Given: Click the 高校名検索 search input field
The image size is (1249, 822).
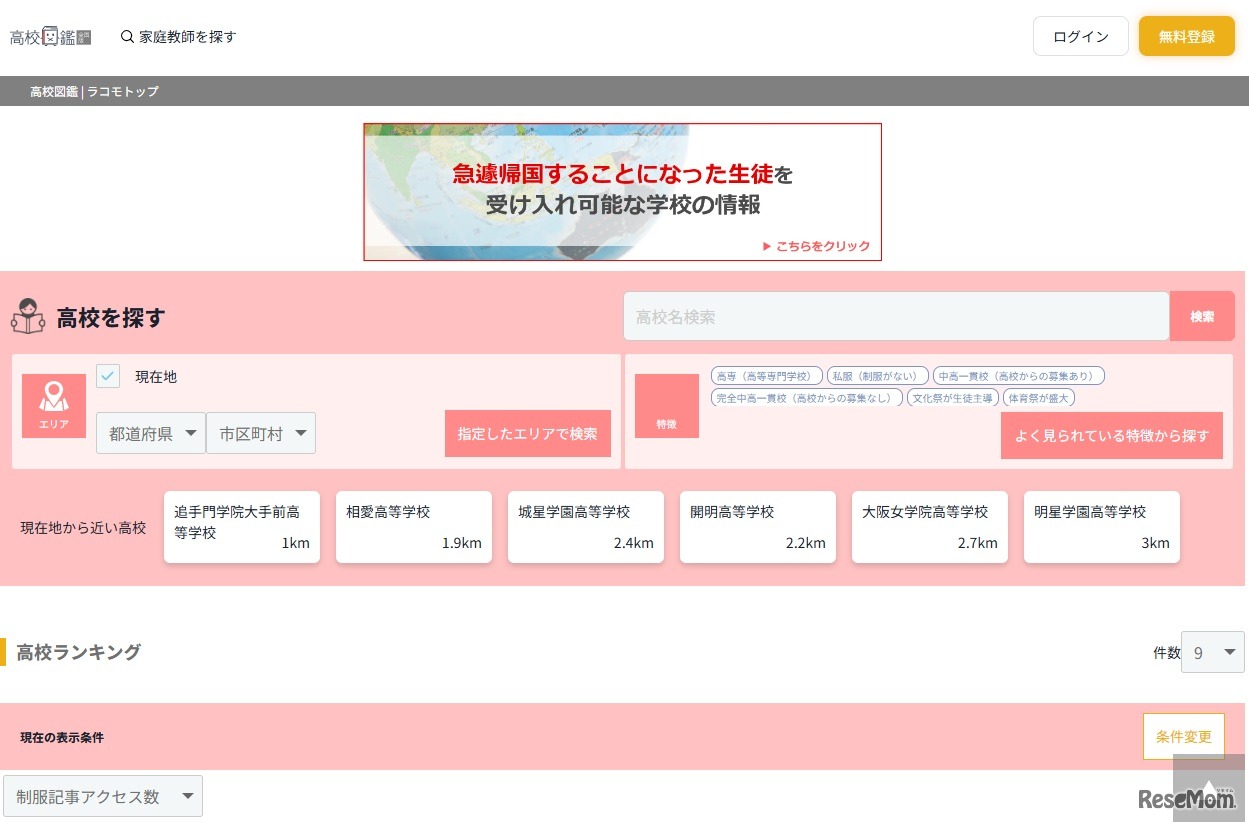Looking at the screenshot, I should [896, 316].
